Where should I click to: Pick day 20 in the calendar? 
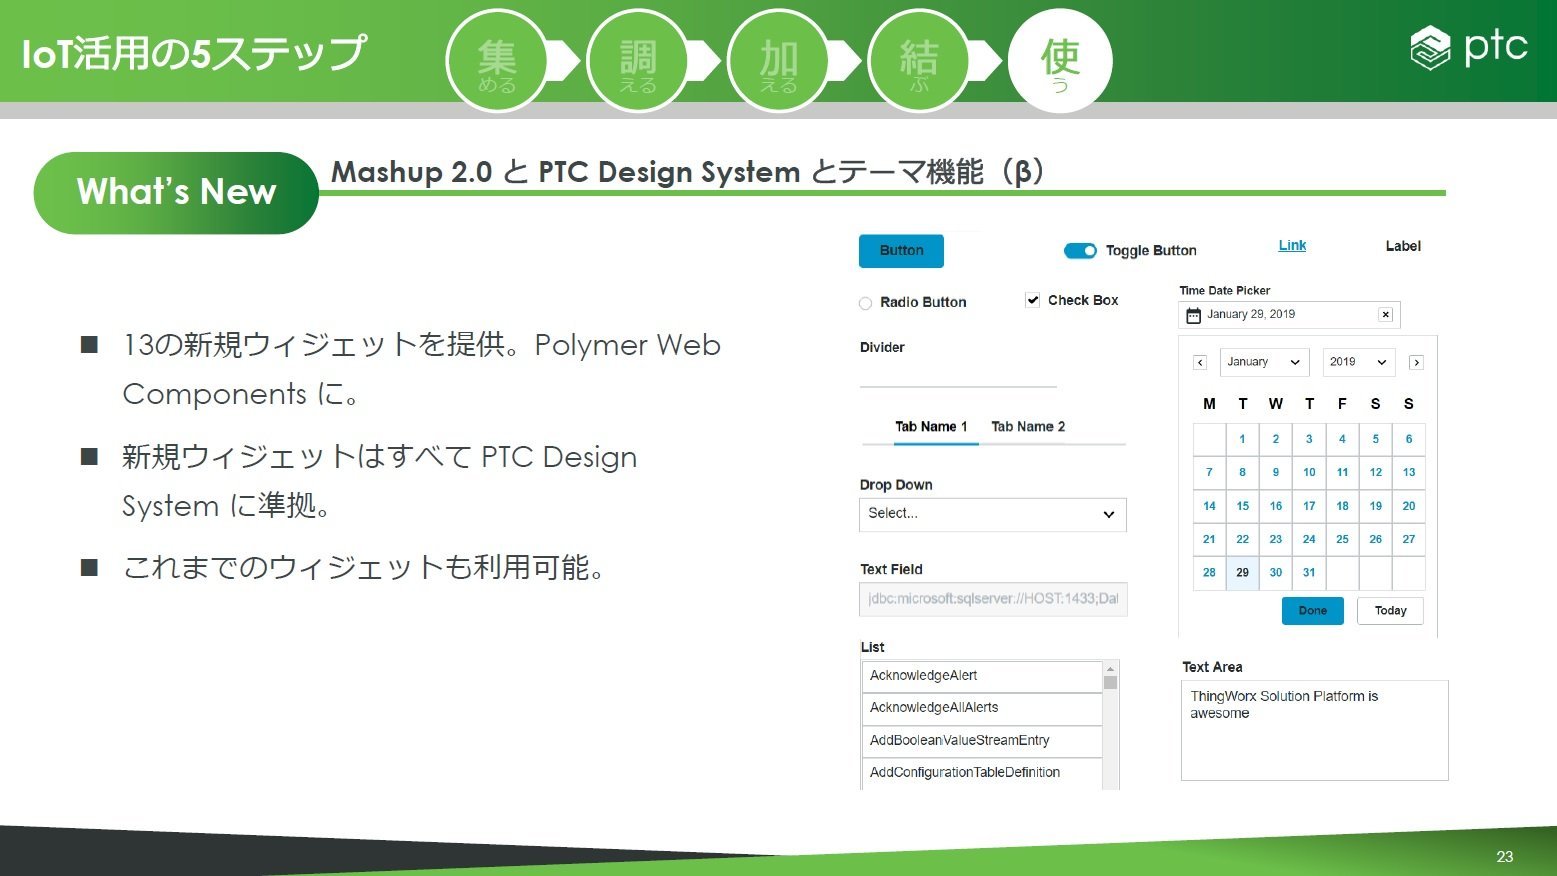point(1409,506)
